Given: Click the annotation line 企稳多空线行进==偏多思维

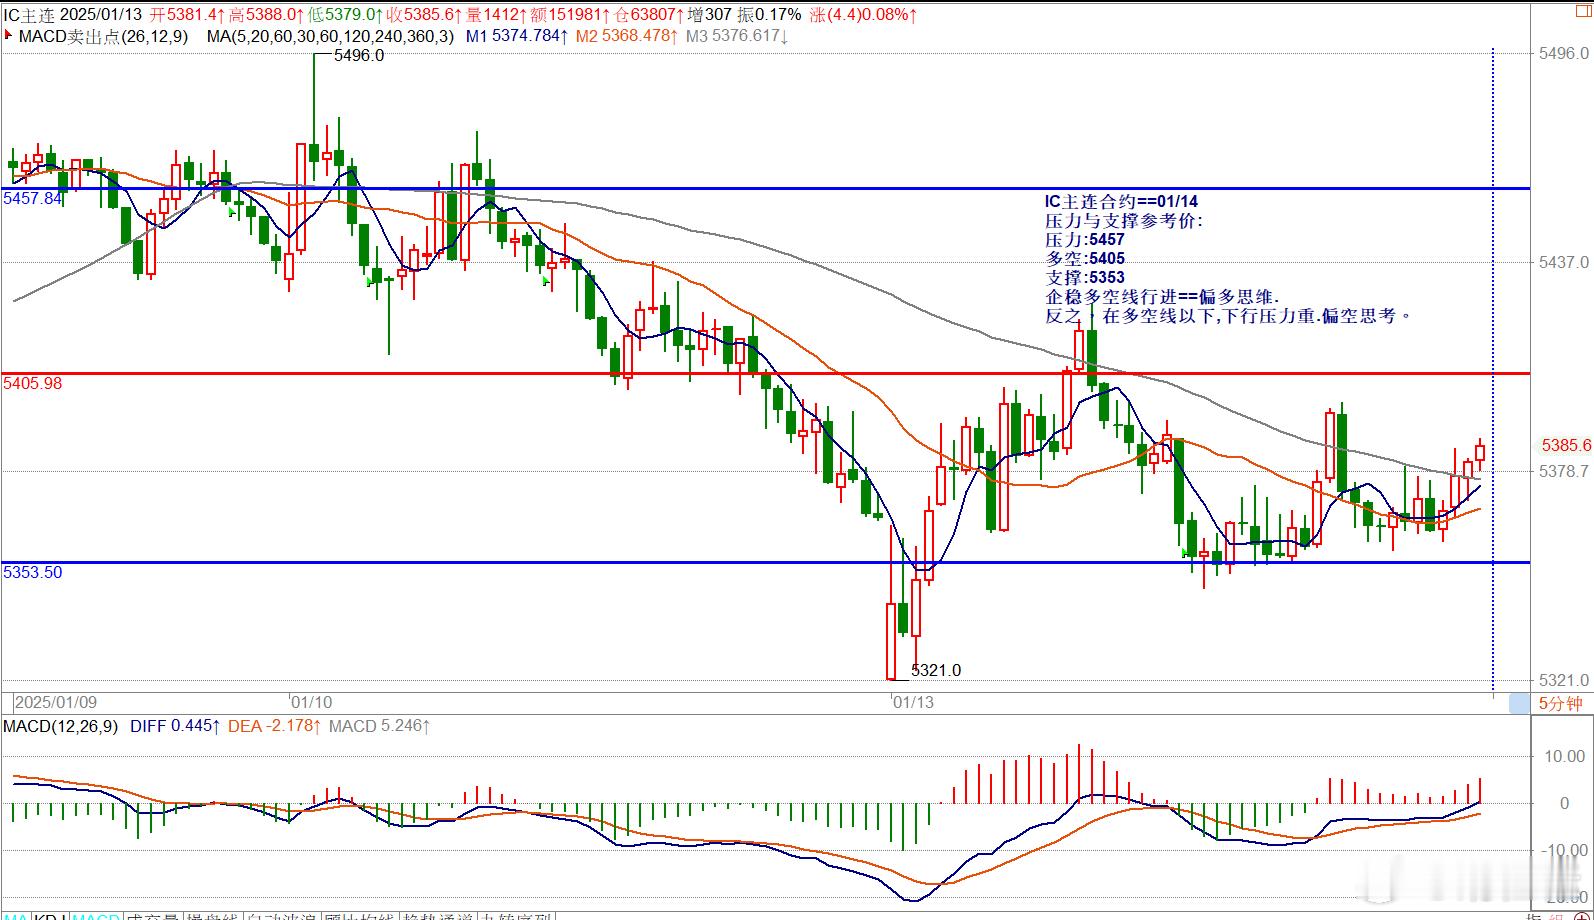Looking at the screenshot, I should pyautogui.click(x=1162, y=297).
